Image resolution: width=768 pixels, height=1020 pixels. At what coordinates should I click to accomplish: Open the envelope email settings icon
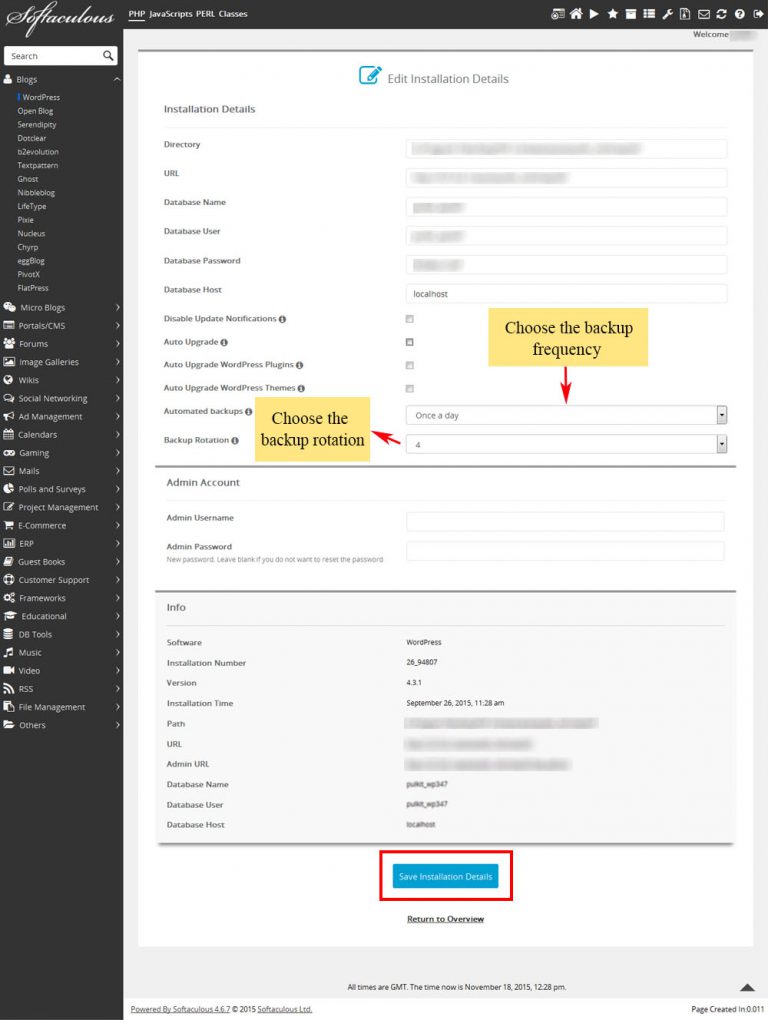tap(703, 14)
